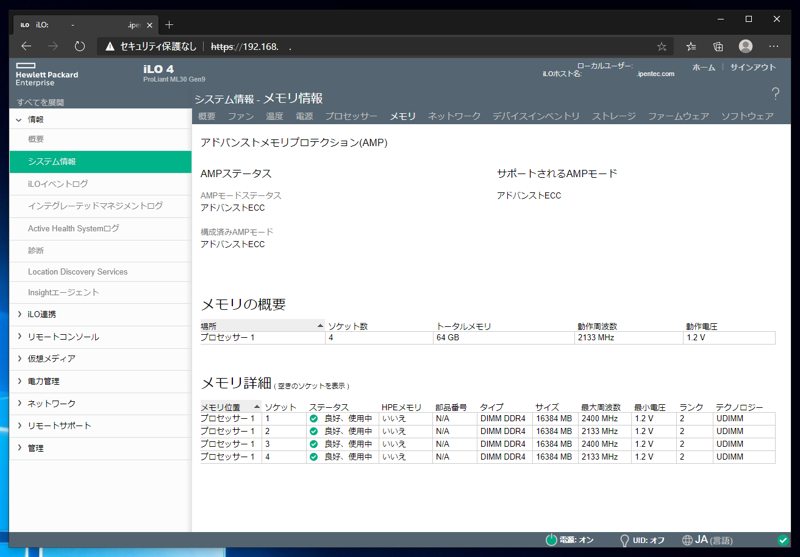800x557 pixels.
Task: Open インテグレーテッドマネジメントログ in sidebar
Action: 100,206
